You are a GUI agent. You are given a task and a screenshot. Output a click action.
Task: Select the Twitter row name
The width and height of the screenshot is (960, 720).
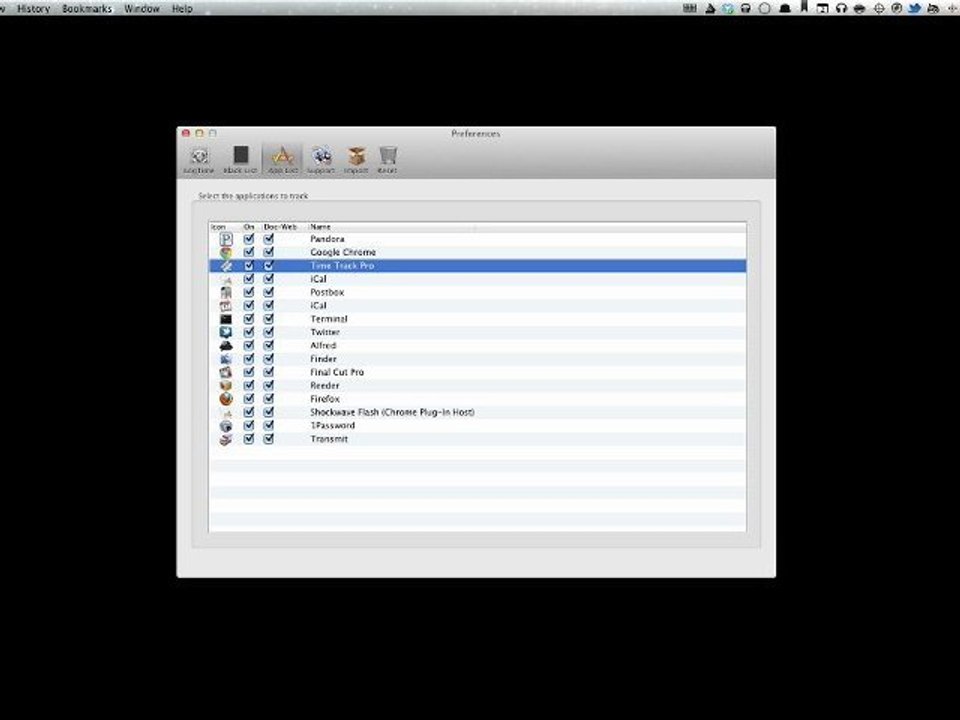pos(325,332)
